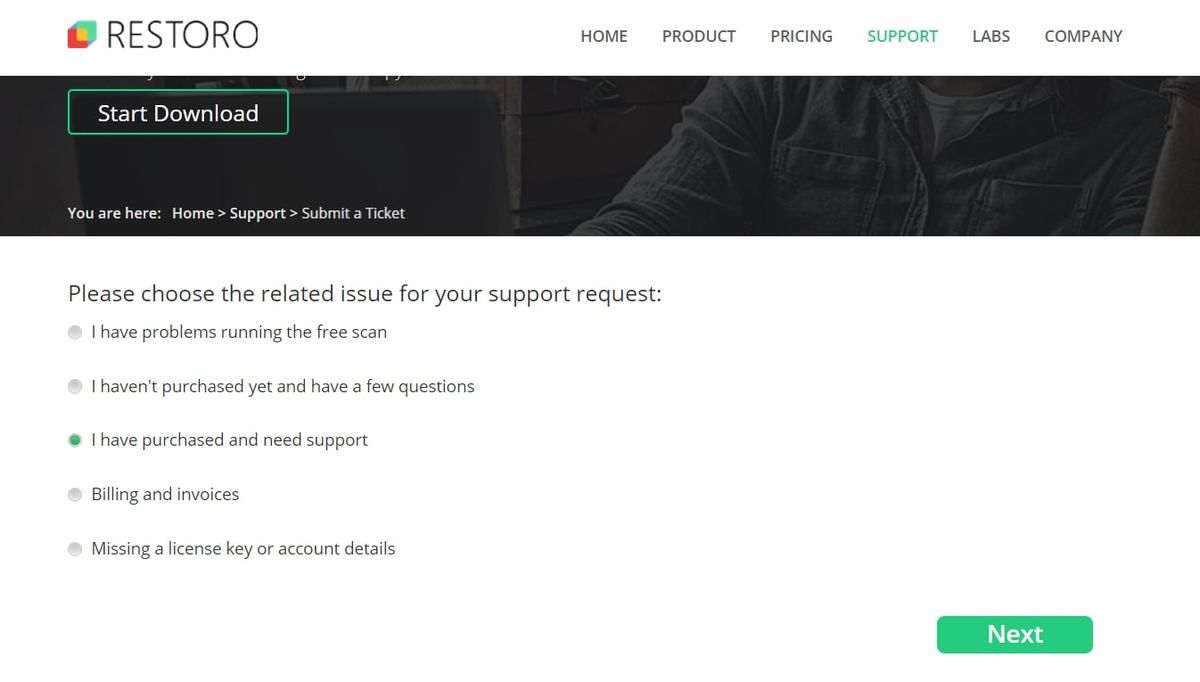Pick the Billing and invoices radio button
This screenshot has height=682, width=1200.
point(75,495)
